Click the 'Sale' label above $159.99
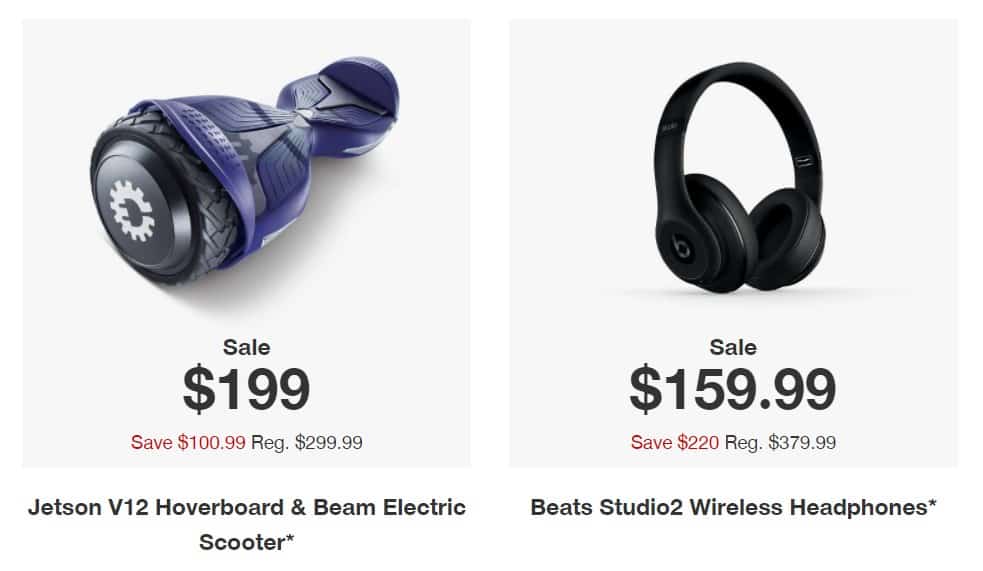This screenshot has width=983, height=571. 733,347
